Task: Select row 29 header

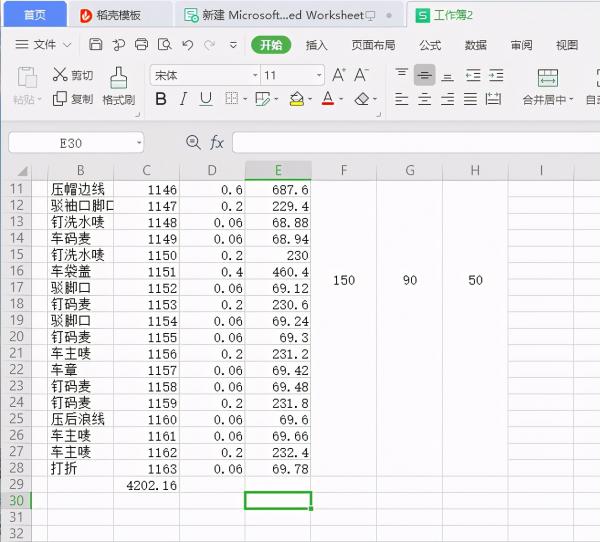Action: [x=16, y=484]
